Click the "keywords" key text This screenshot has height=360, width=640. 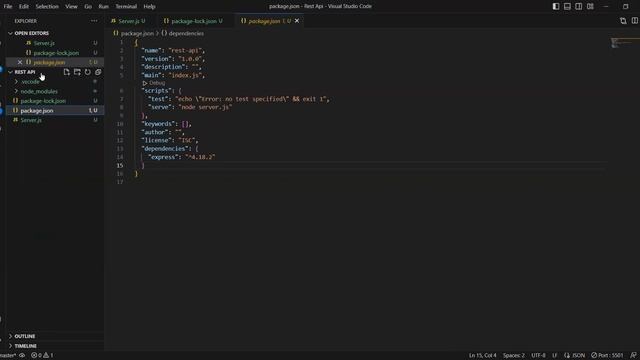158,124
